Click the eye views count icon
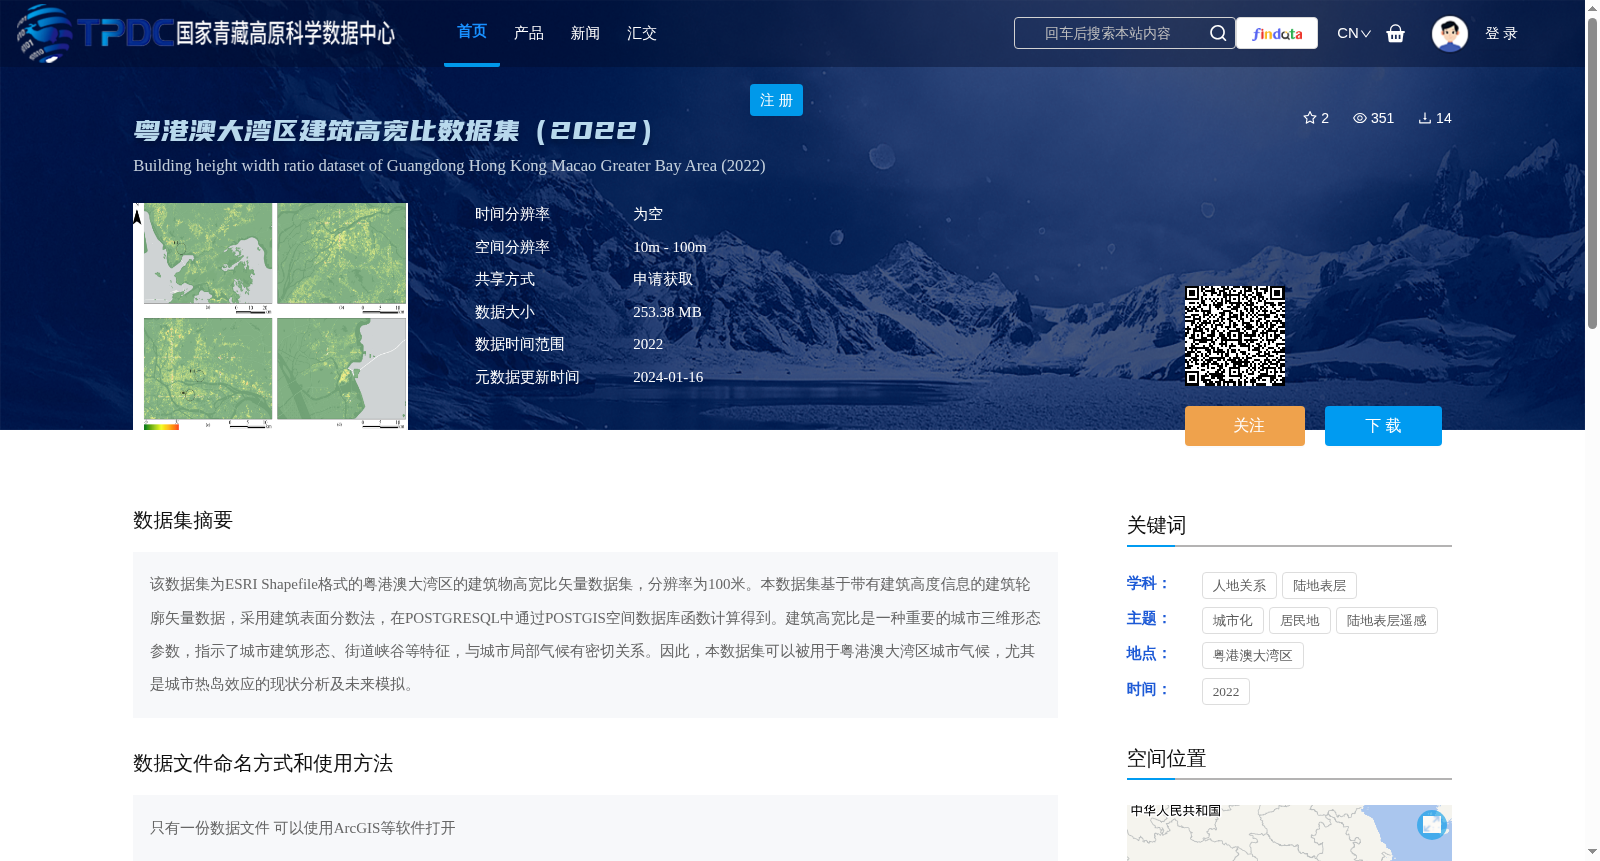Image resolution: width=1600 pixels, height=861 pixels. click(1360, 118)
